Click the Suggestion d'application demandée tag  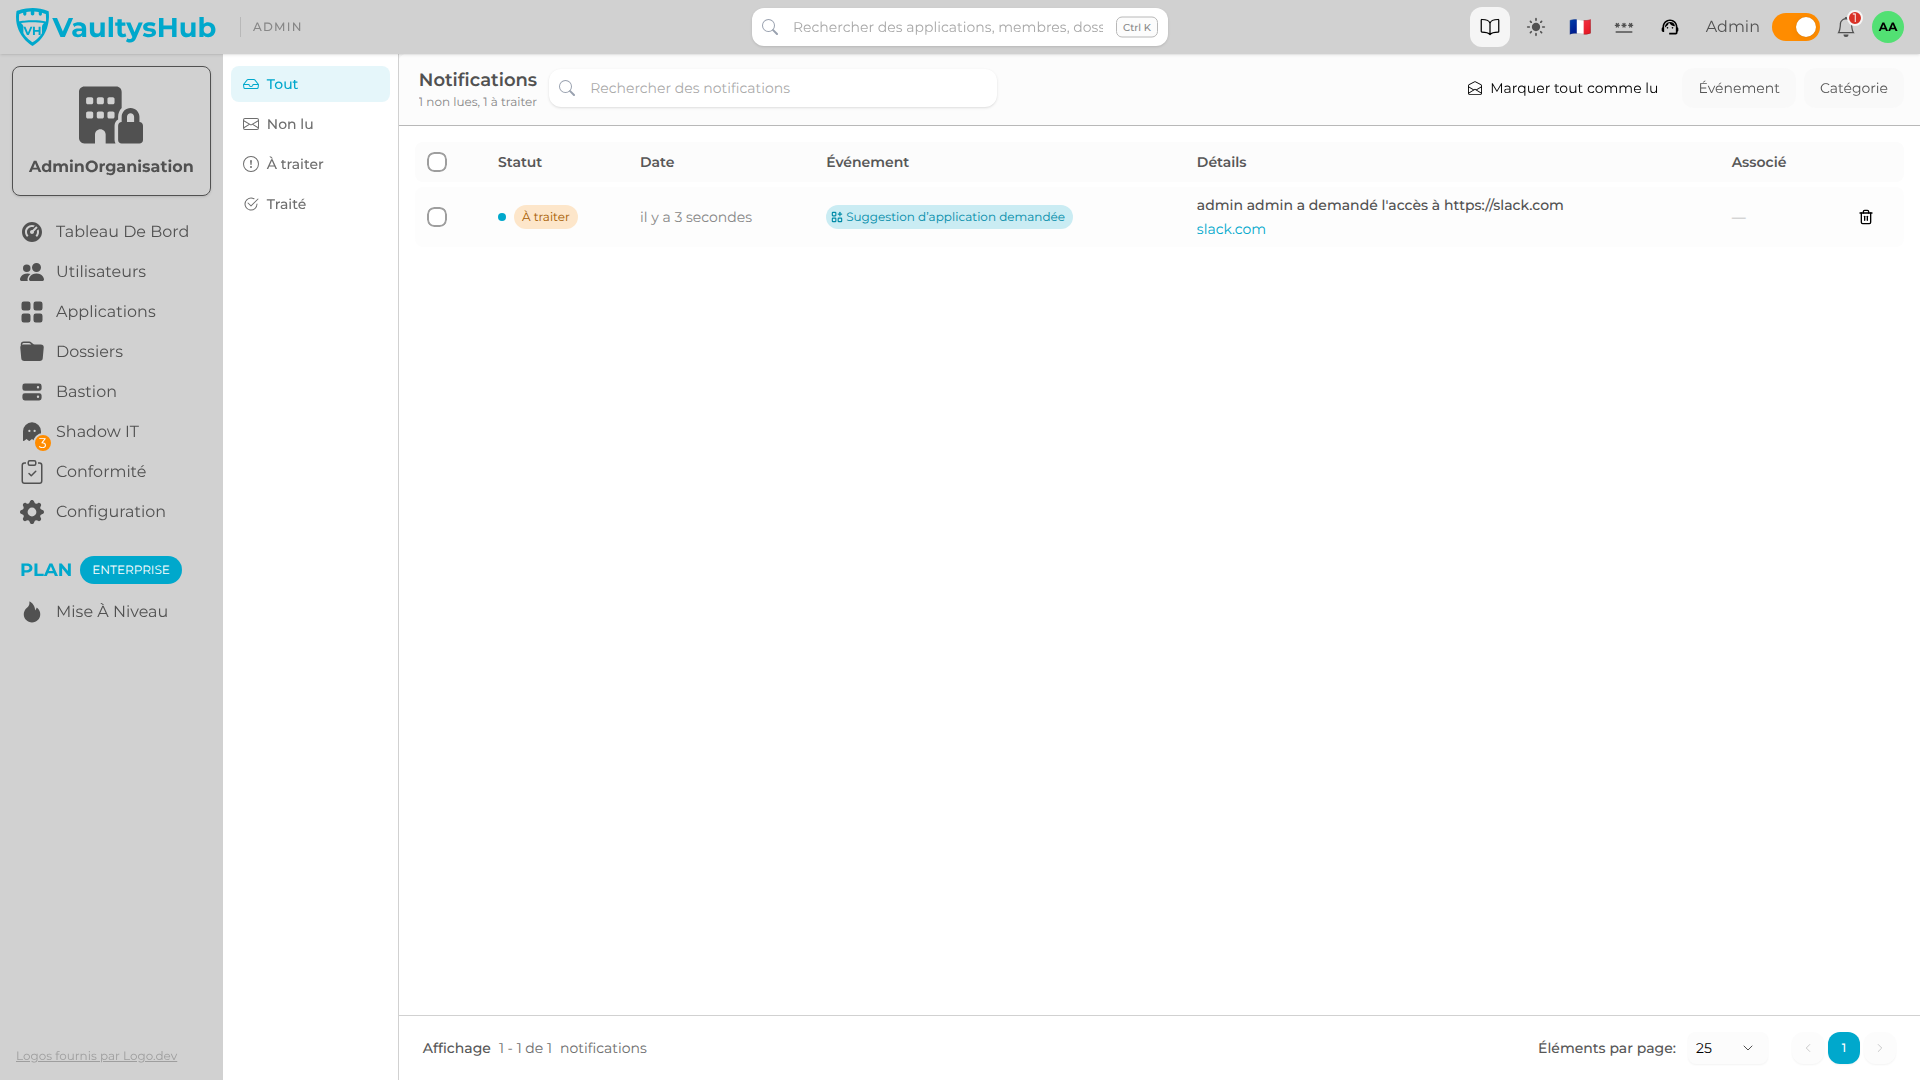(x=949, y=217)
